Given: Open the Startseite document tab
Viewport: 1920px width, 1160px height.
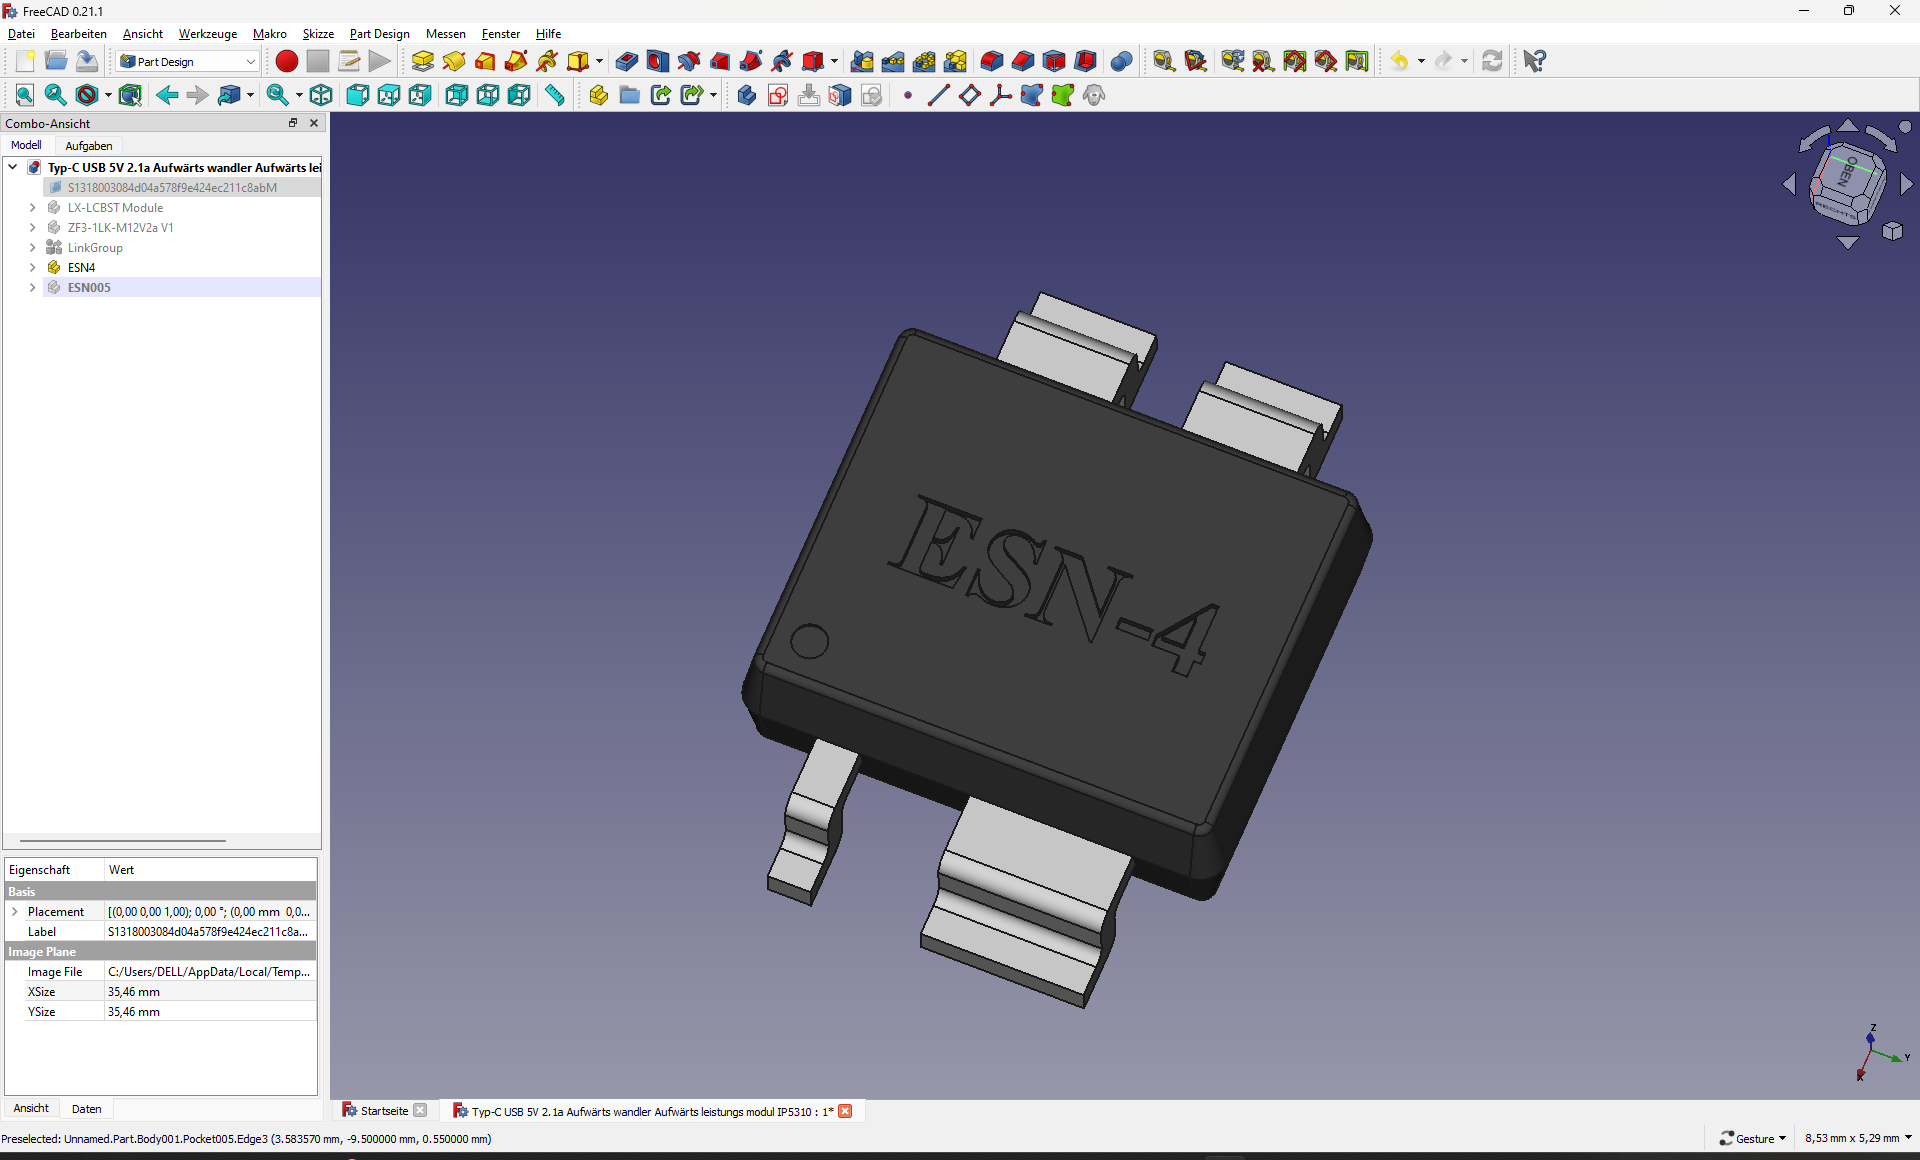Looking at the screenshot, I should tap(384, 1110).
